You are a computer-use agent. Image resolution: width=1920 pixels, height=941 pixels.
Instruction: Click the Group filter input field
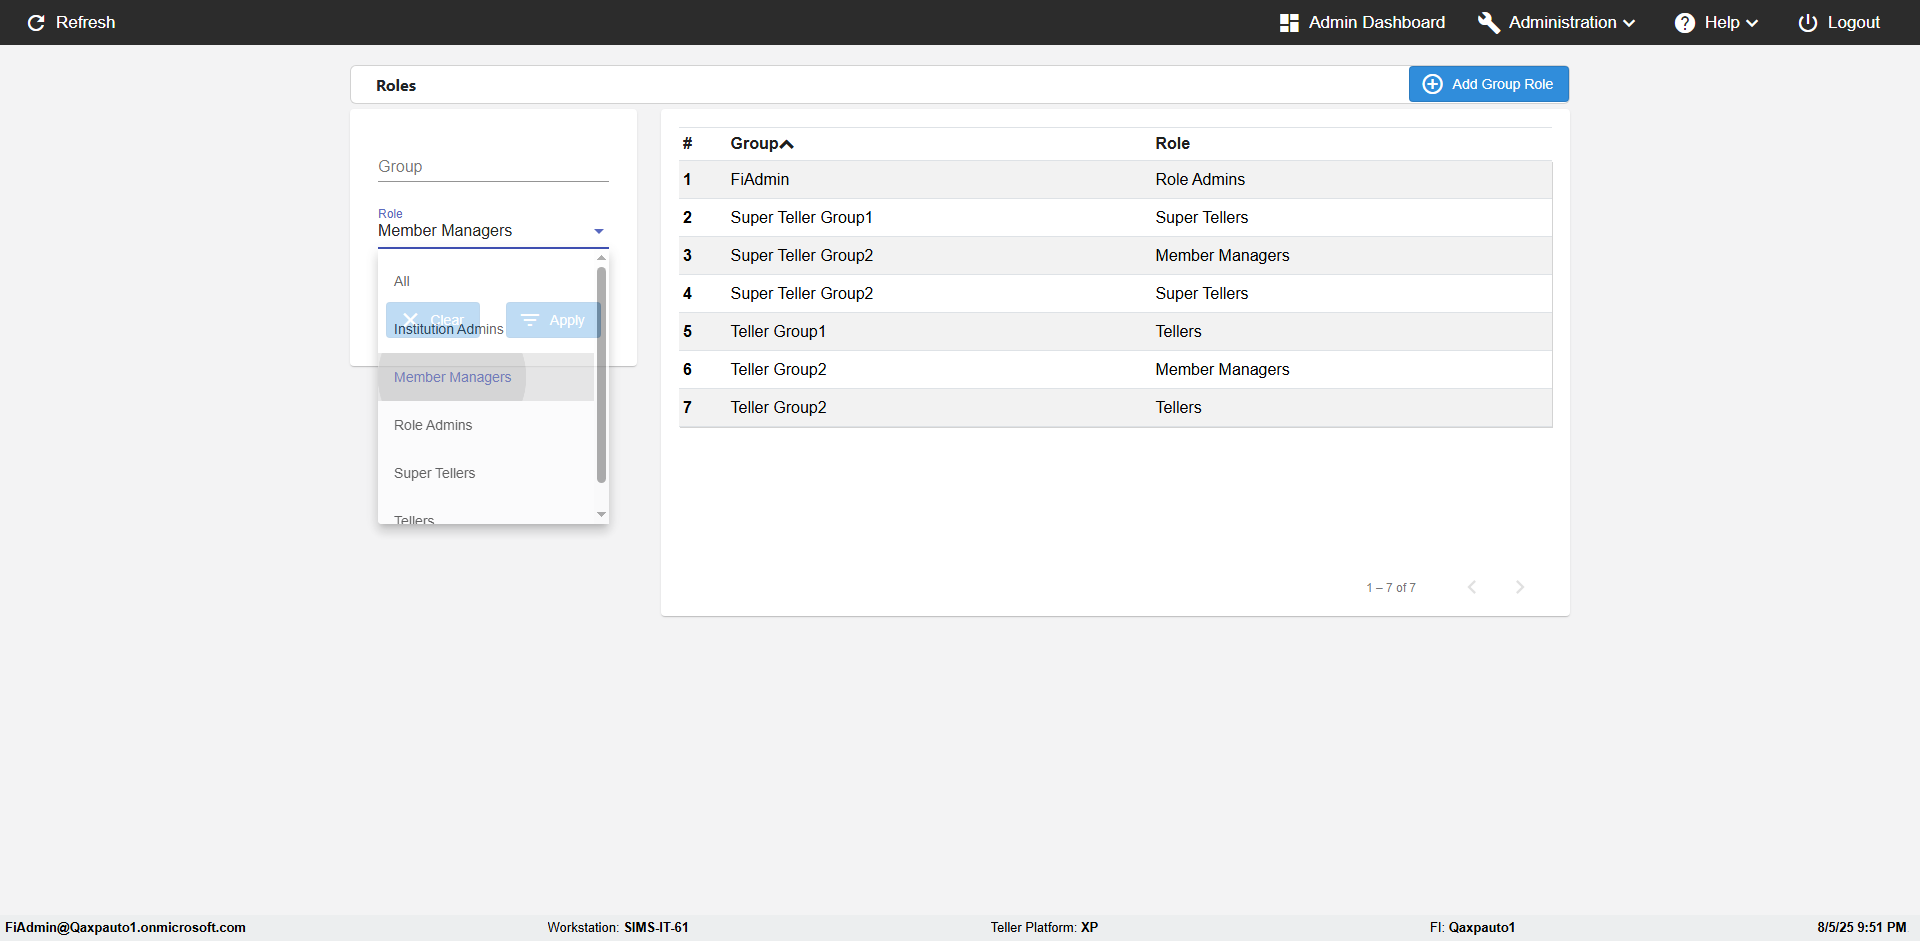tap(493, 167)
